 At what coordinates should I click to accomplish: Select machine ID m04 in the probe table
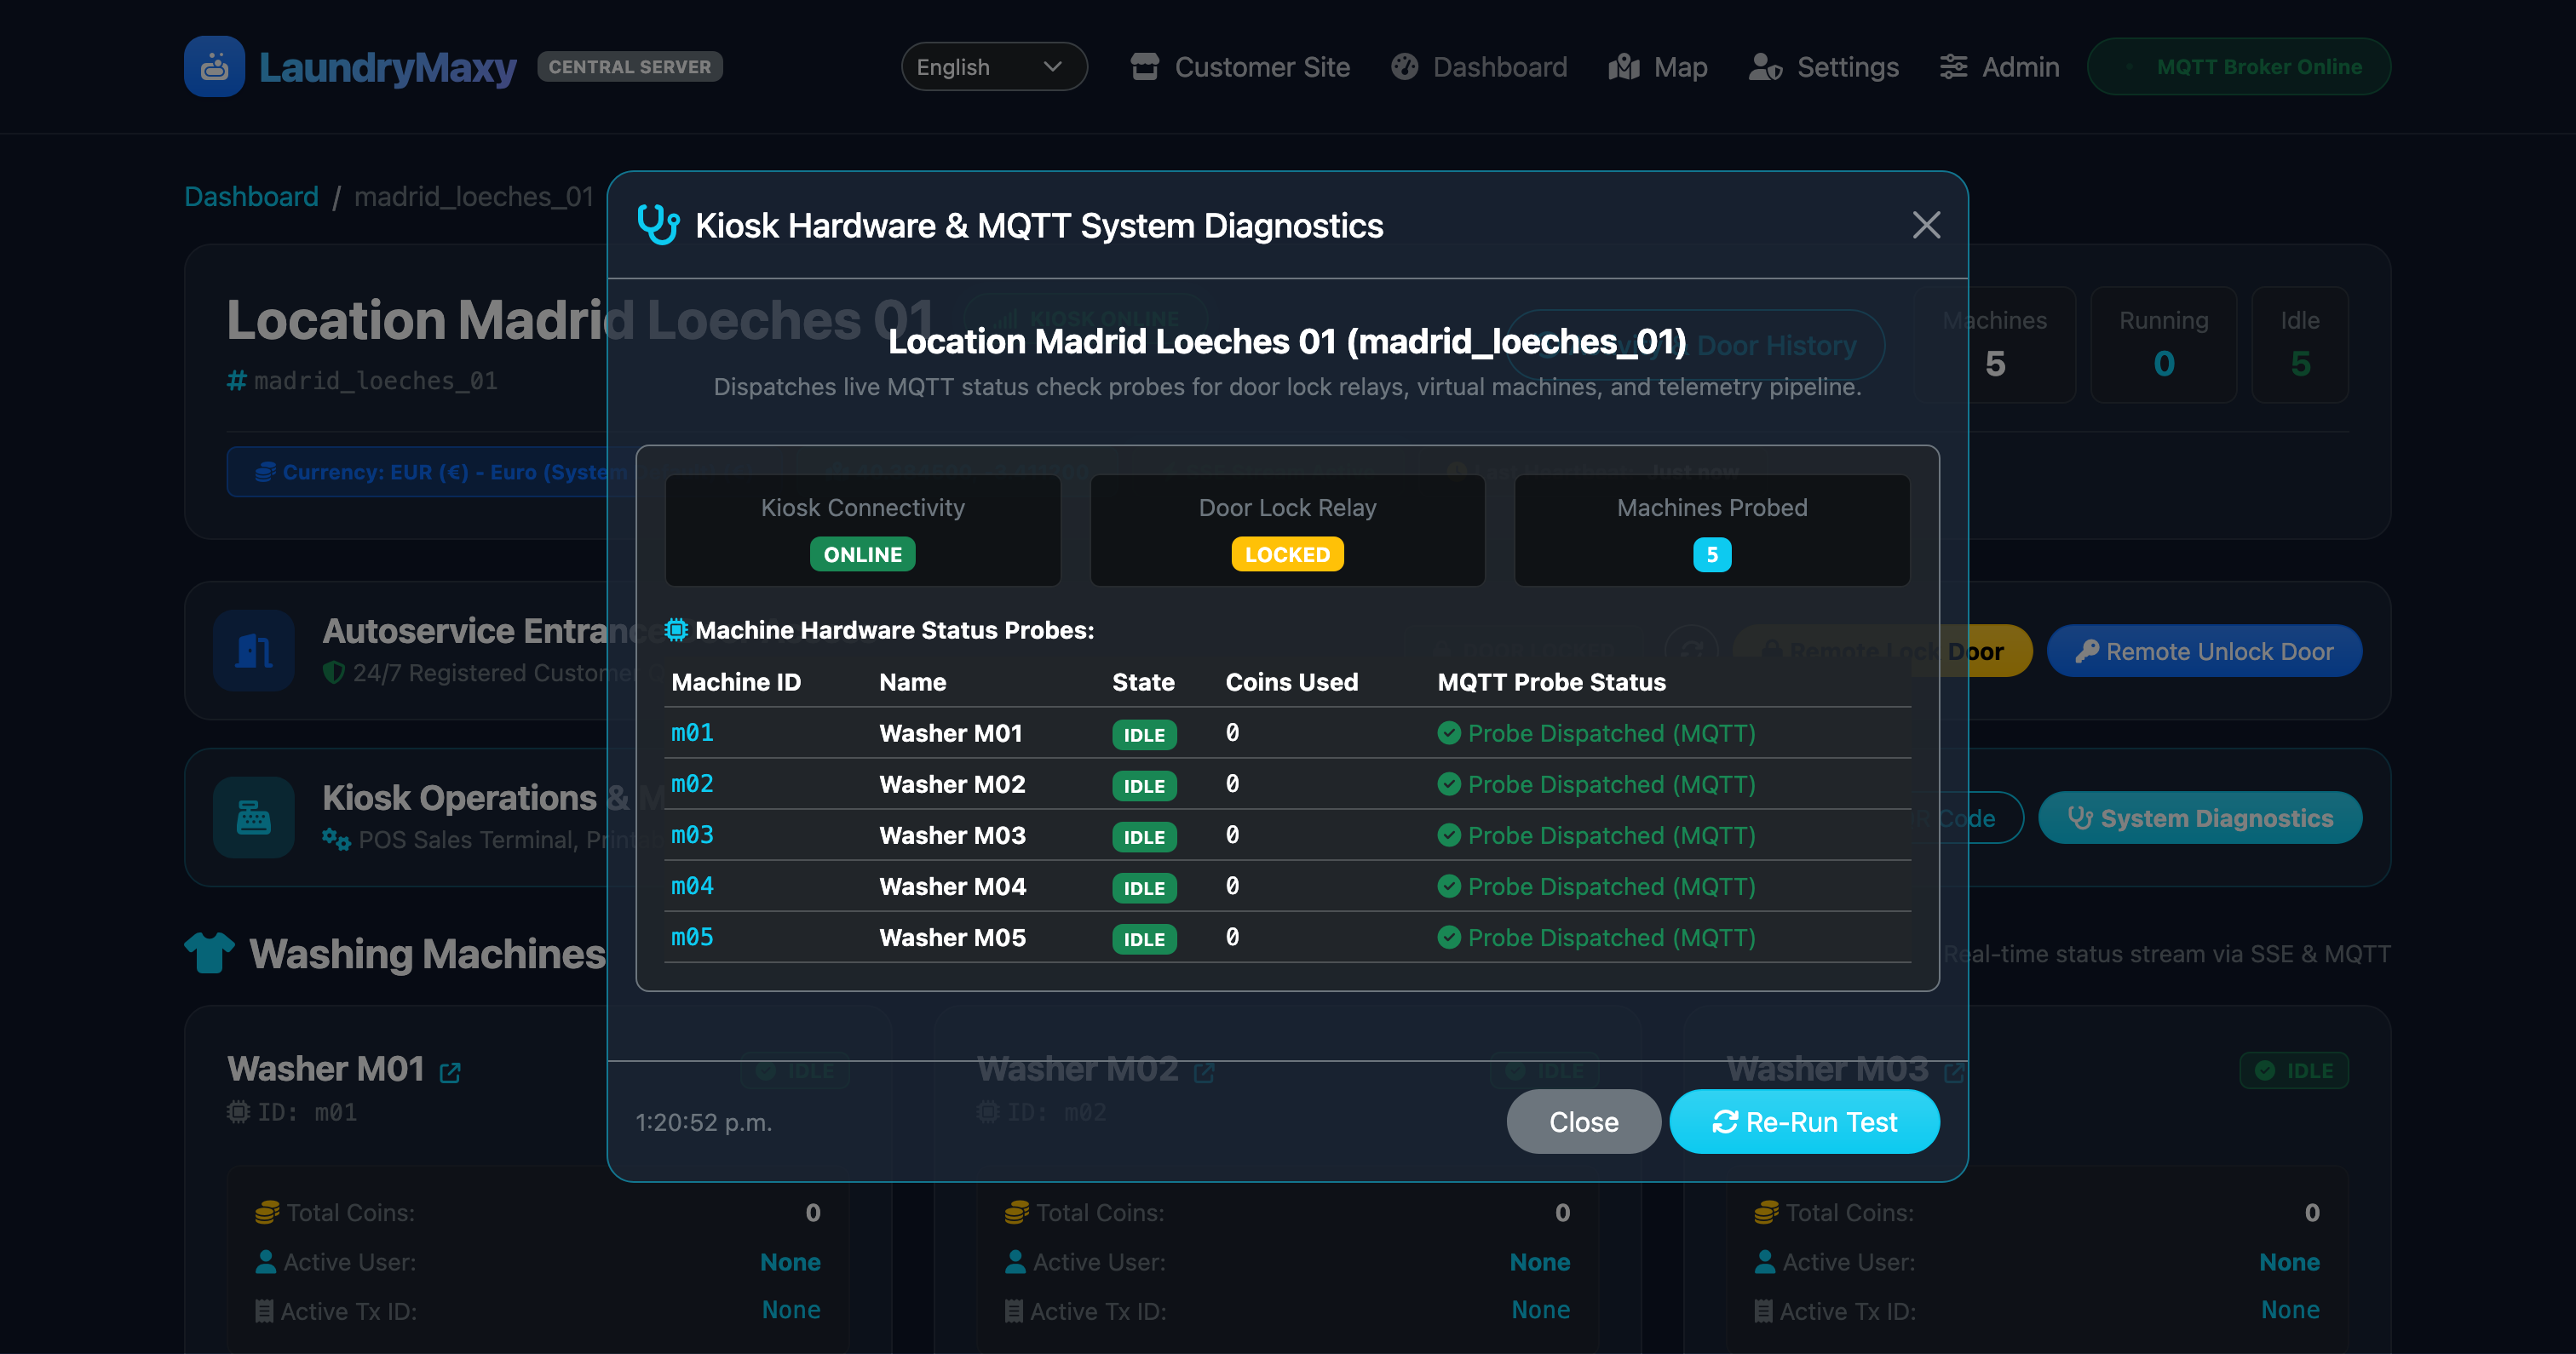692,886
